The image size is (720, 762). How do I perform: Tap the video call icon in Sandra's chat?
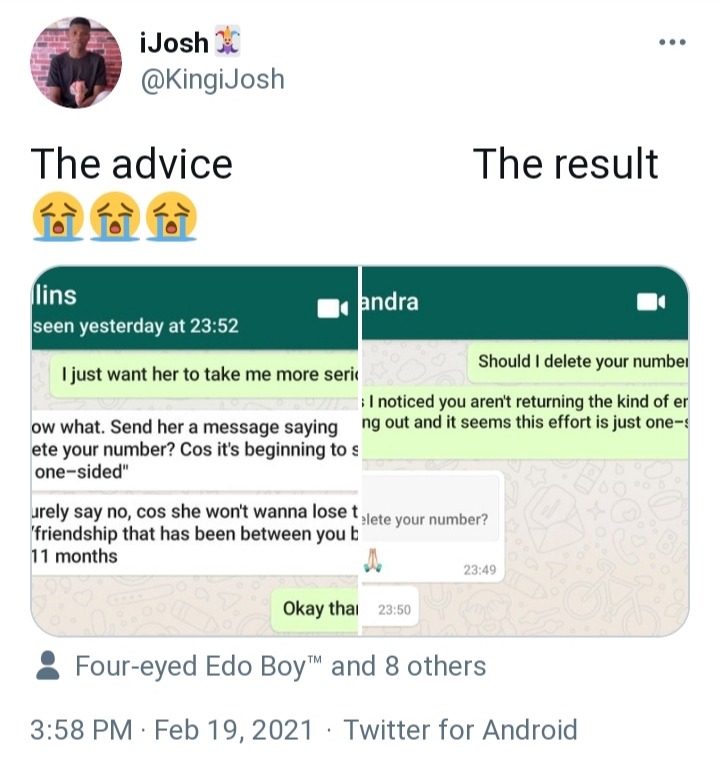tap(651, 302)
